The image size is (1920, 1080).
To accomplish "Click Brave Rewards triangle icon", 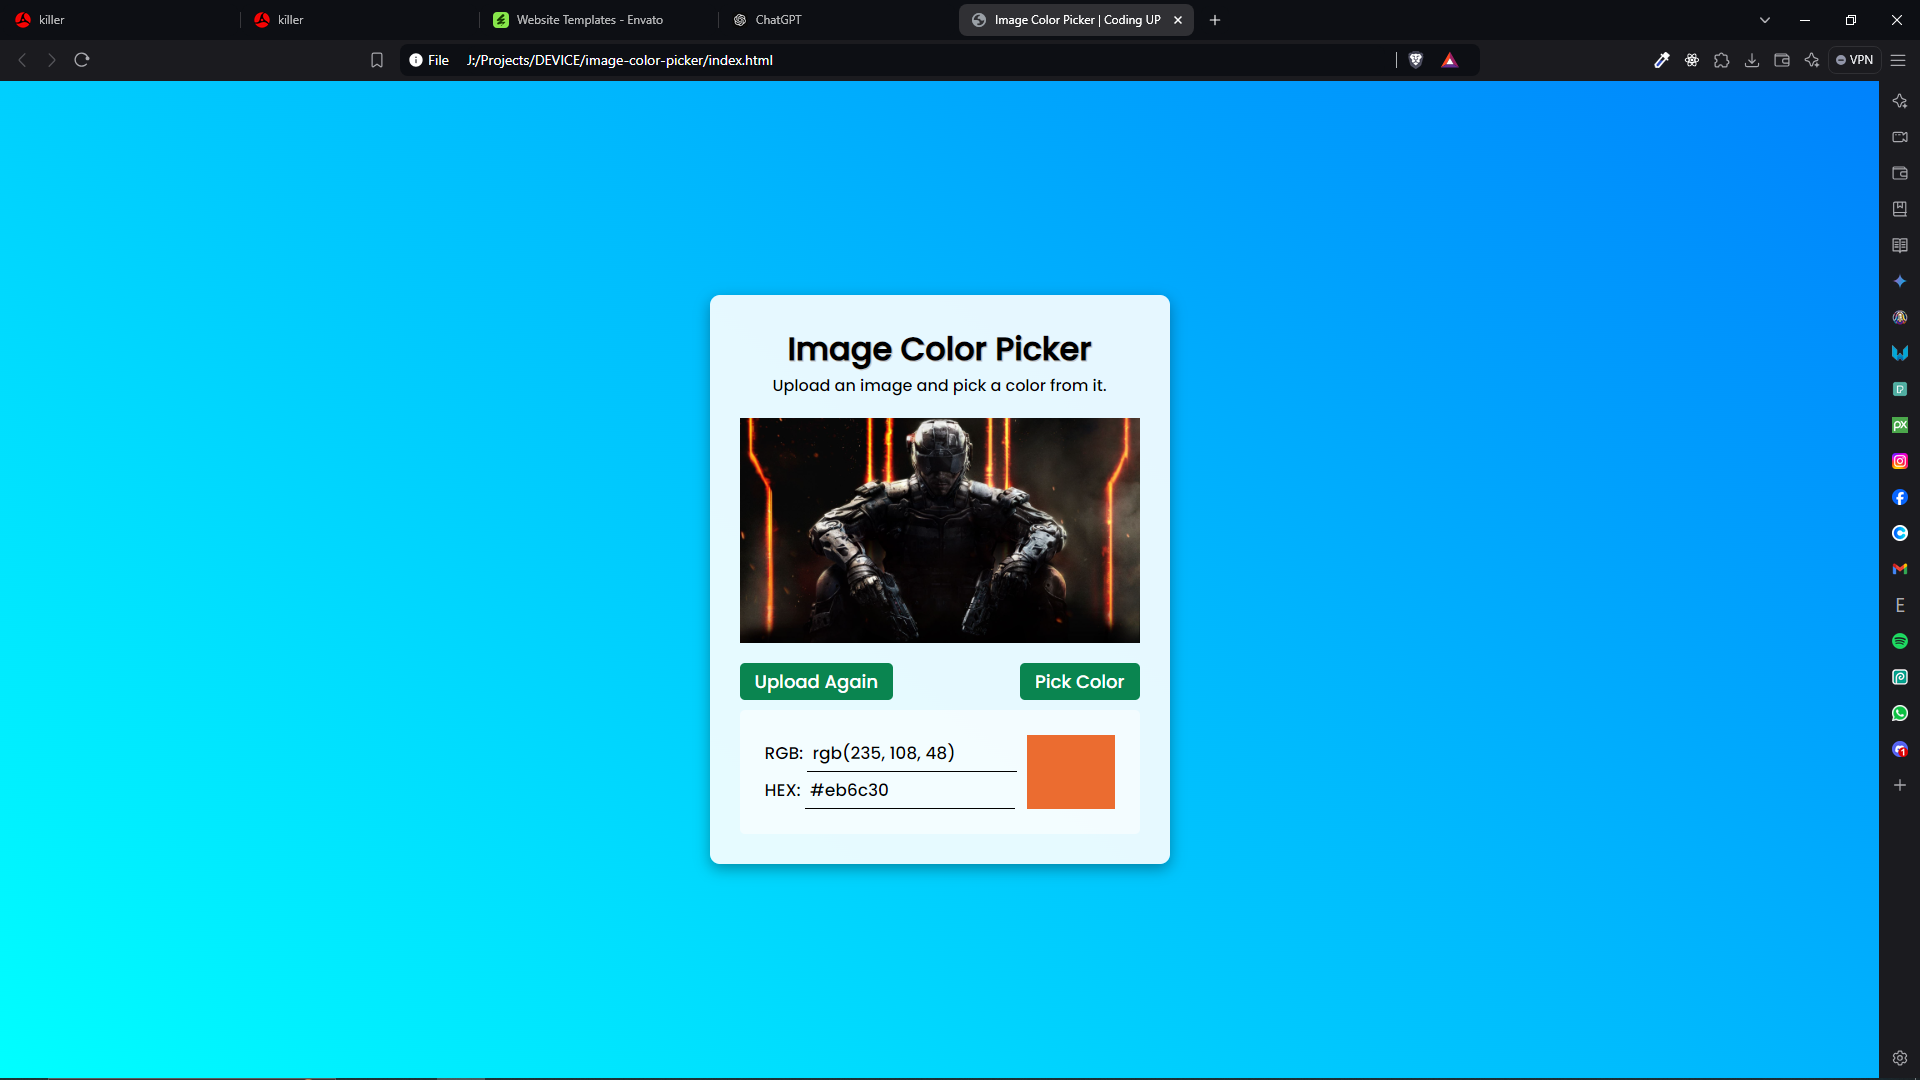I will (x=1450, y=60).
